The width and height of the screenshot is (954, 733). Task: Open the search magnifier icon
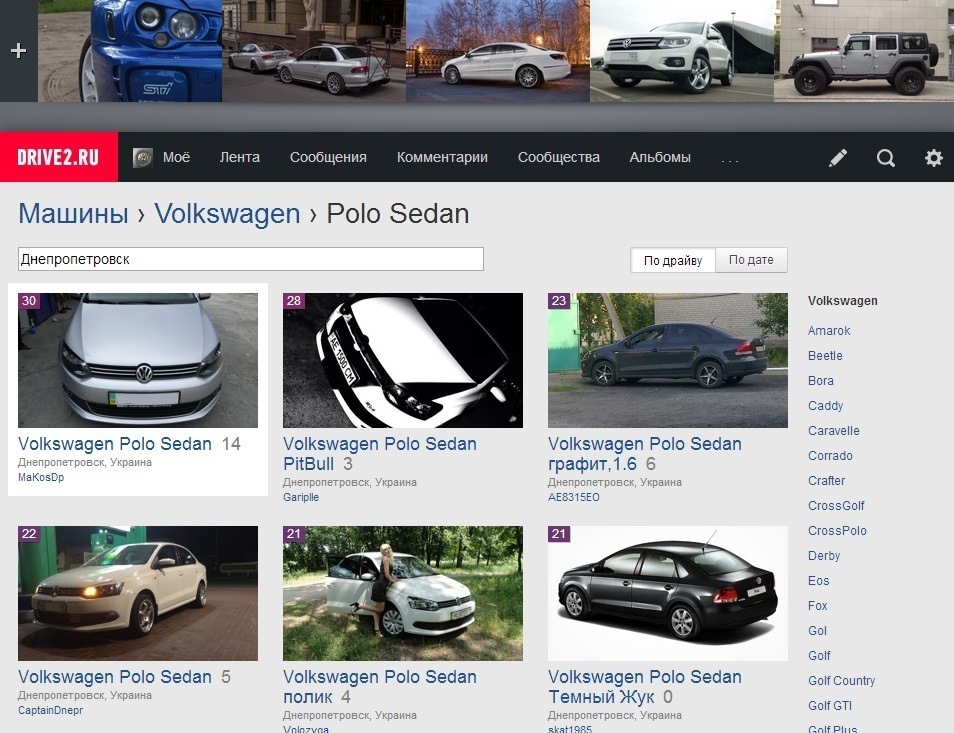tap(886, 158)
